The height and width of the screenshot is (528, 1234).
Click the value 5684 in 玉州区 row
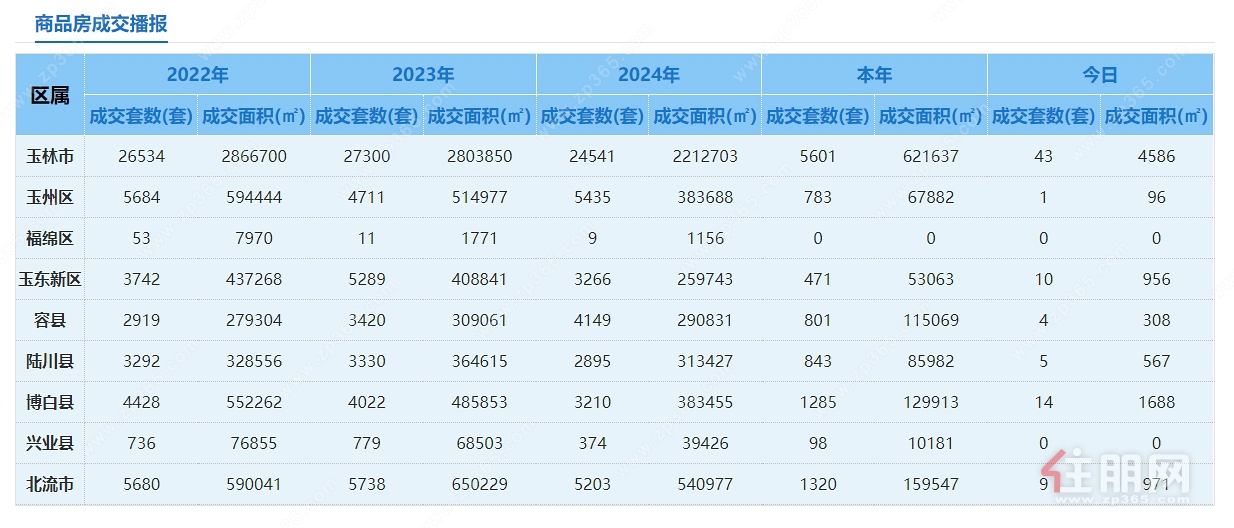pos(141,197)
